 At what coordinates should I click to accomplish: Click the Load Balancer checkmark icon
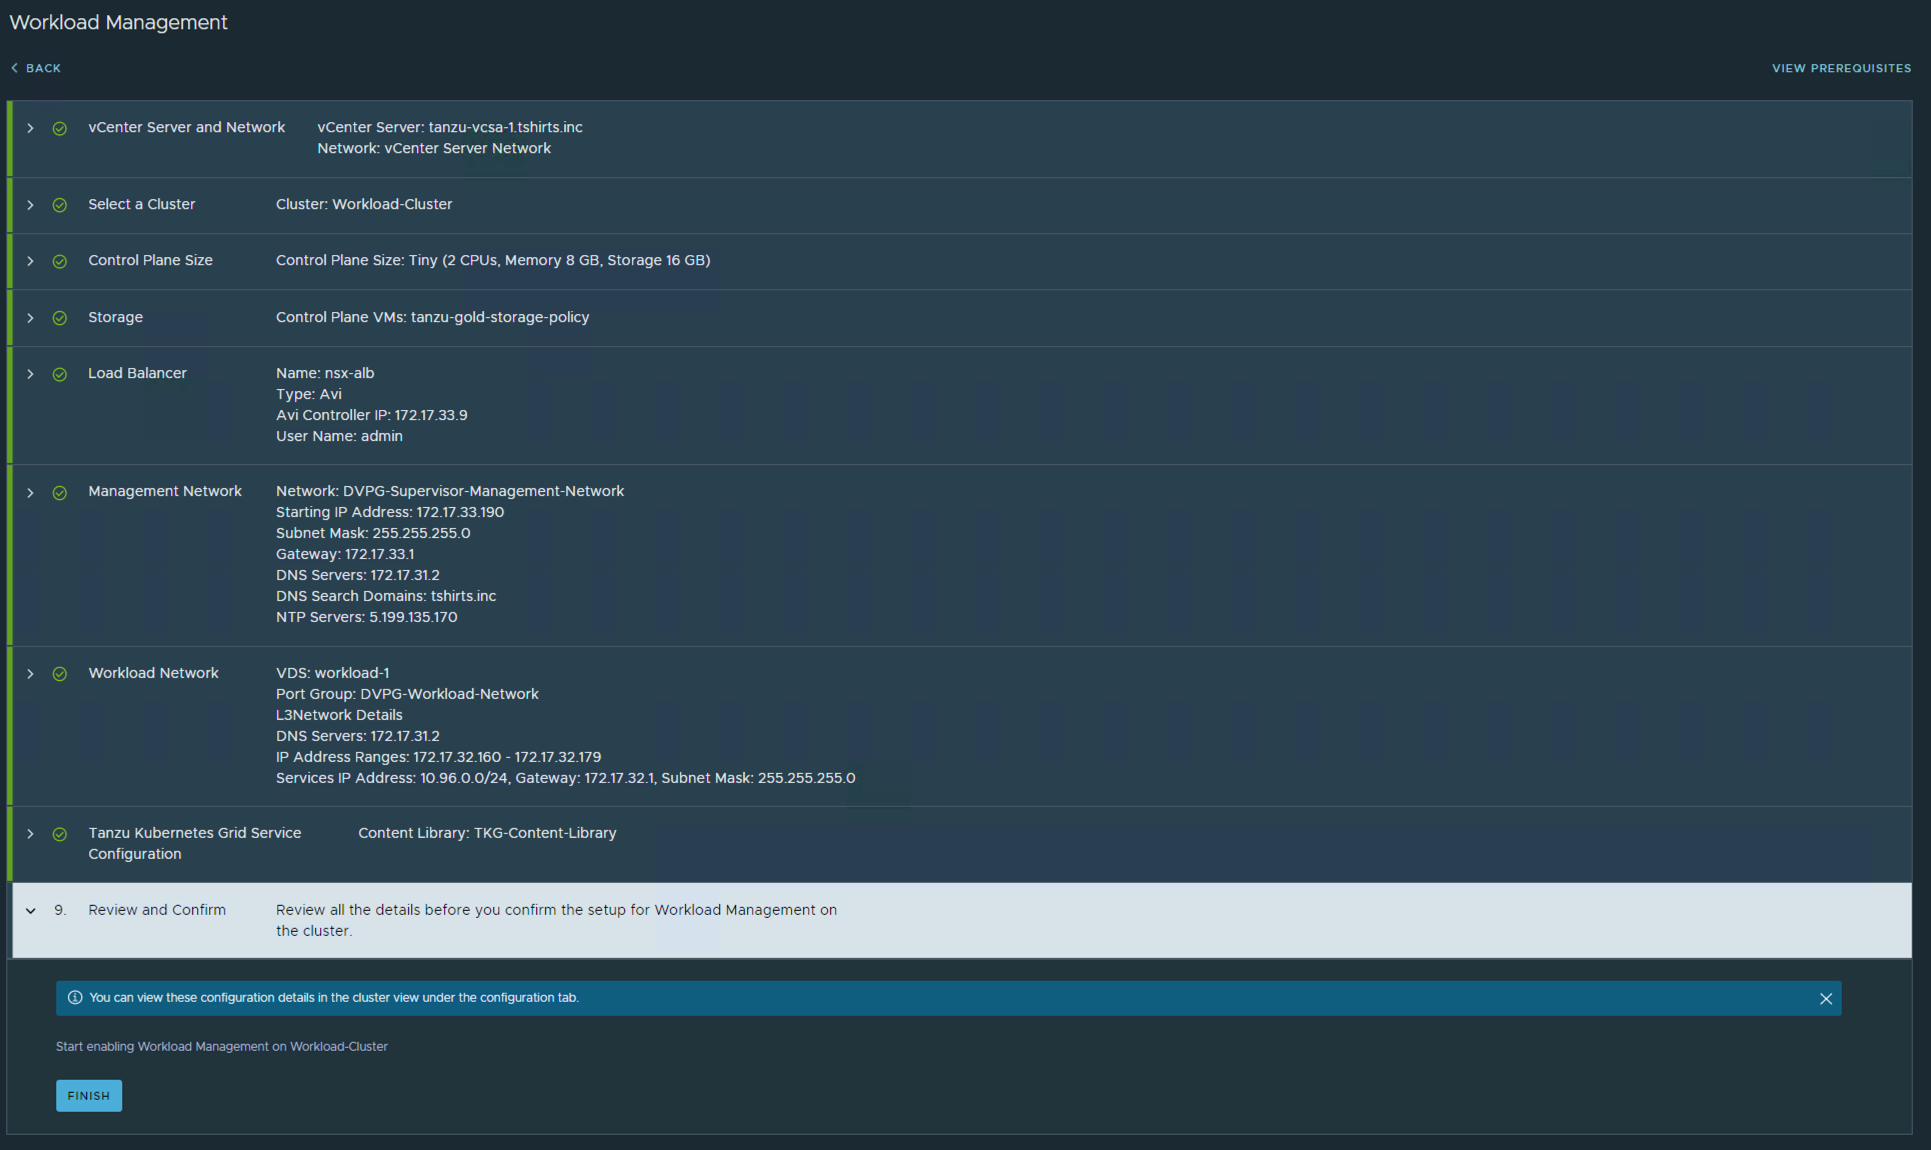coord(60,374)
